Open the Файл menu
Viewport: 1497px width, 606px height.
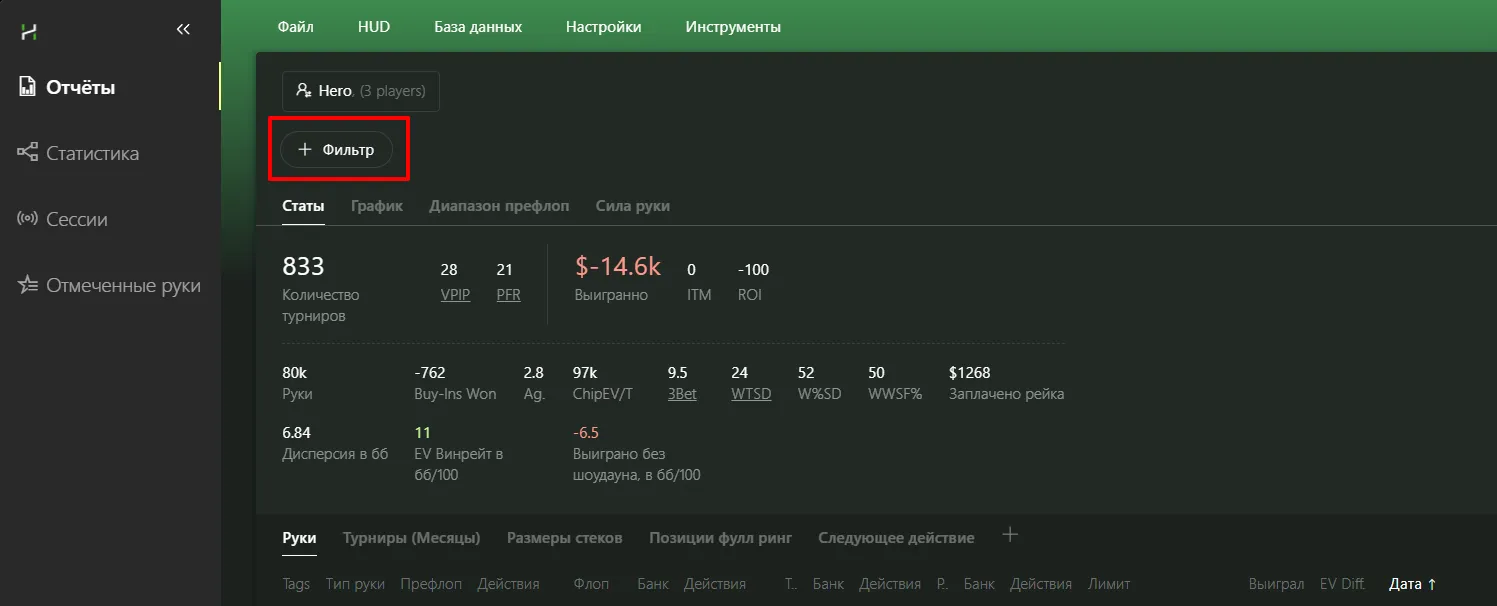coord(295,27)
